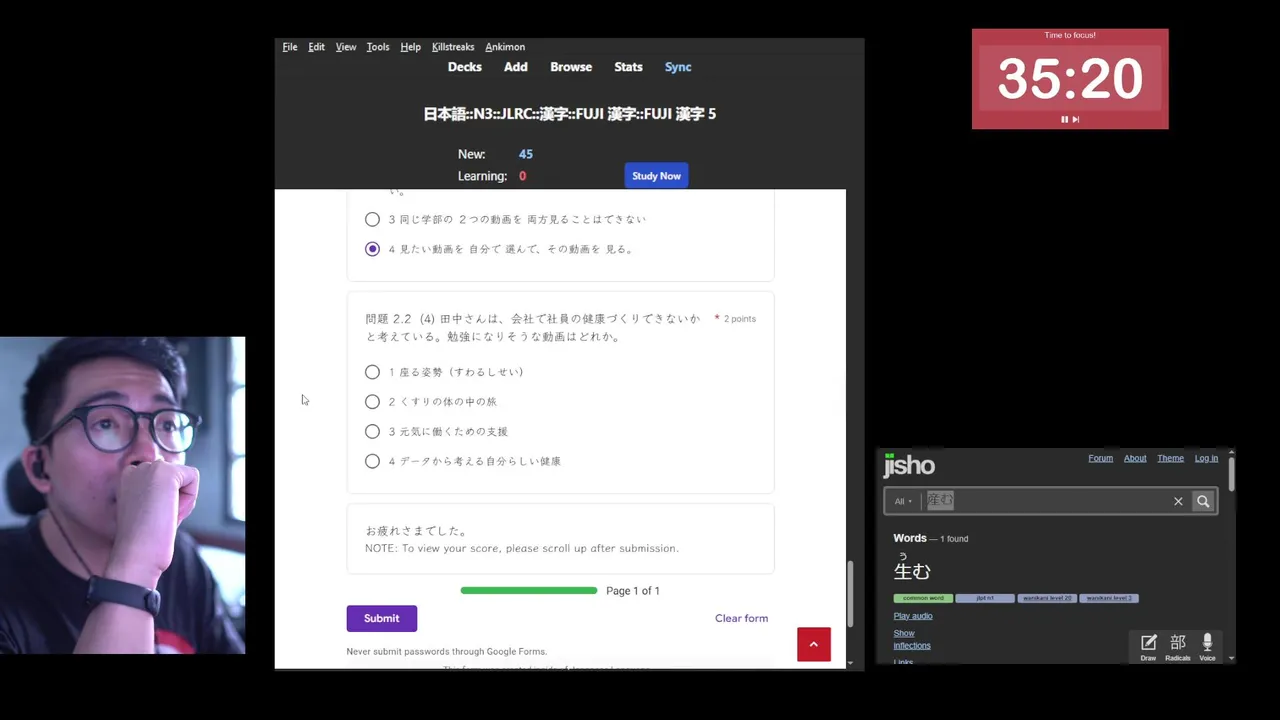The image size is (1280, 720).
Task: Open Killstreaks menu in Anki
Action: (x=453, y=47)
